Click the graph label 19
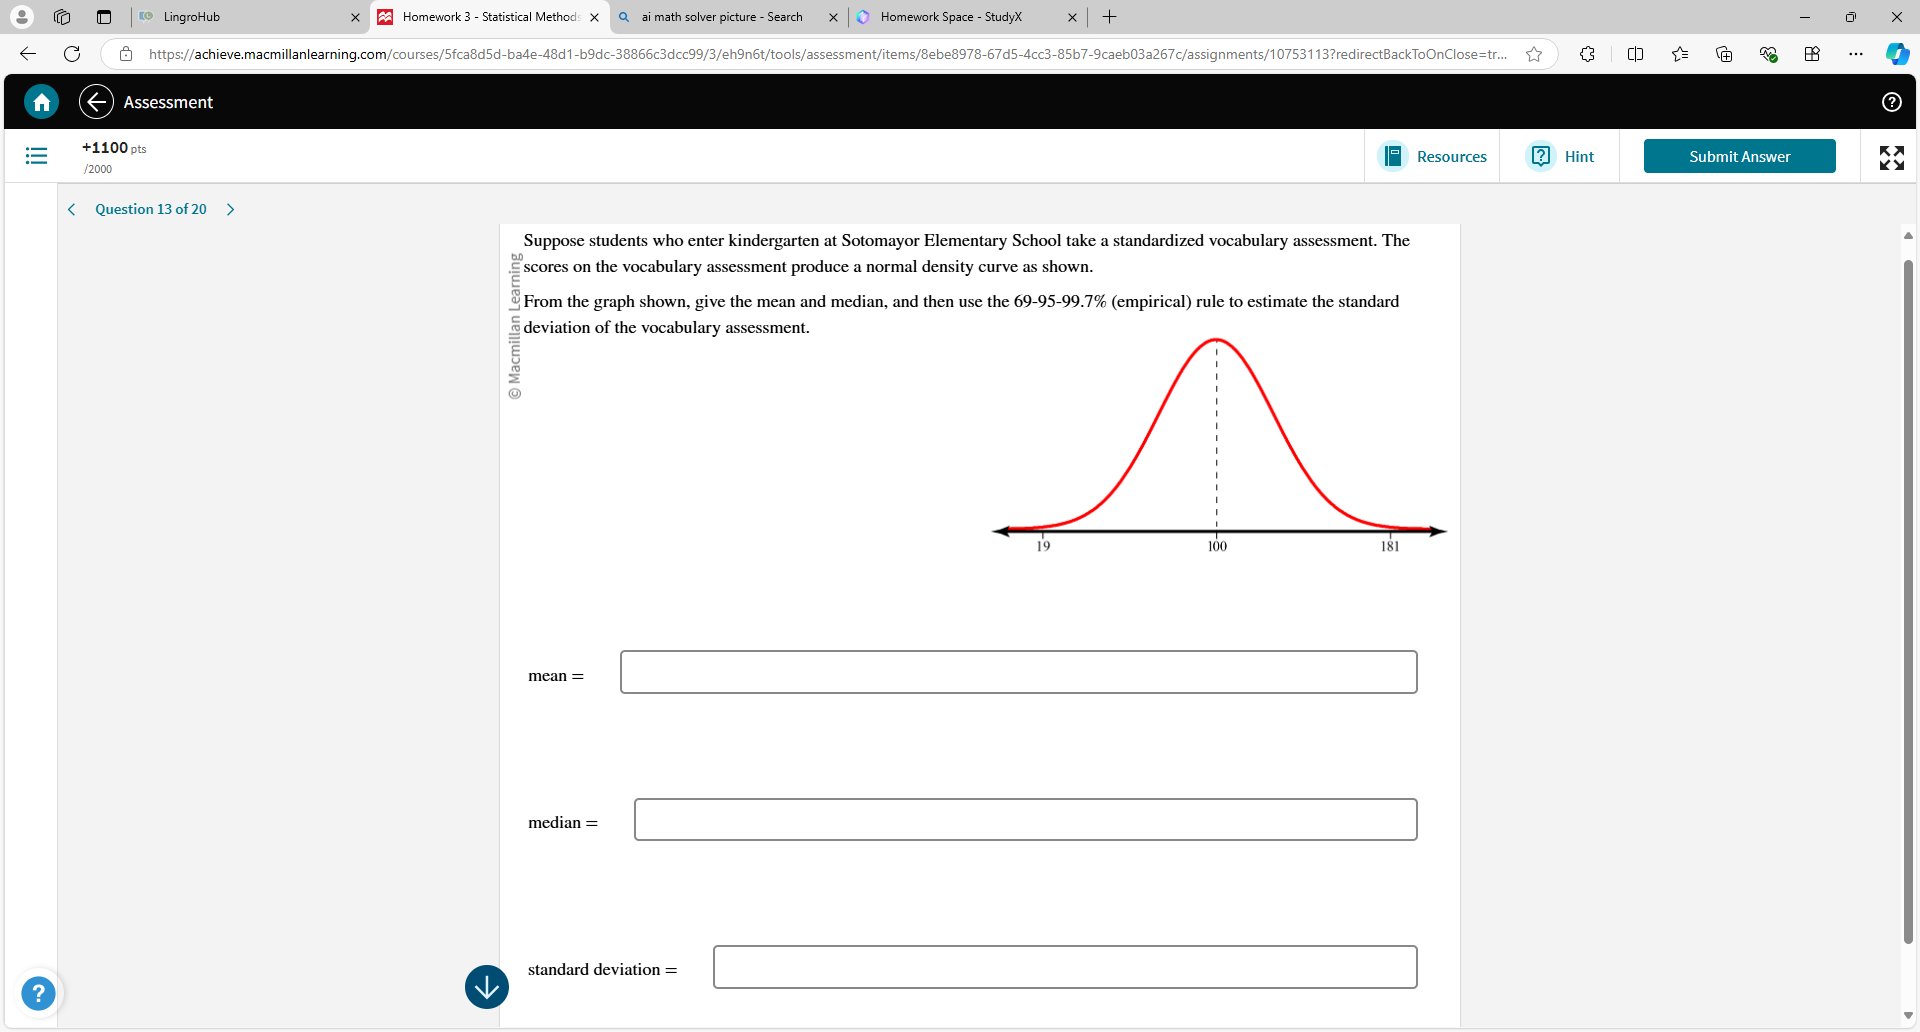 pyautogui.click(x=1043, y=546)
